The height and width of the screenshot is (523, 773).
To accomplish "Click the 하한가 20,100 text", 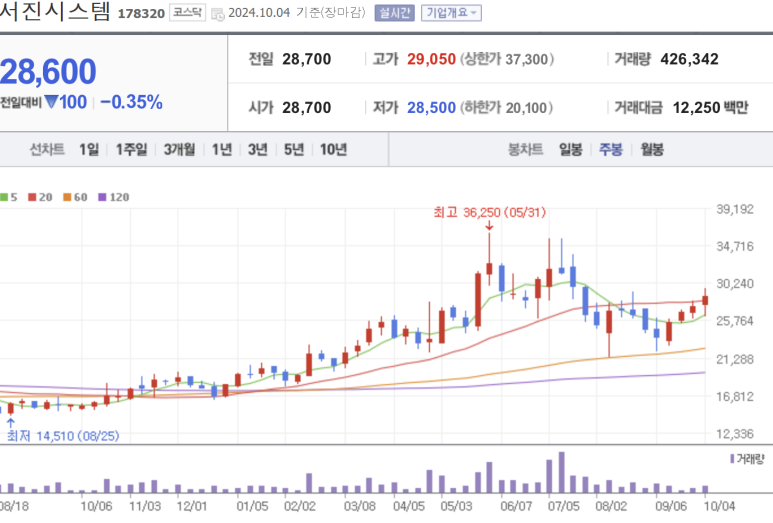I will [x=506, y=107].
